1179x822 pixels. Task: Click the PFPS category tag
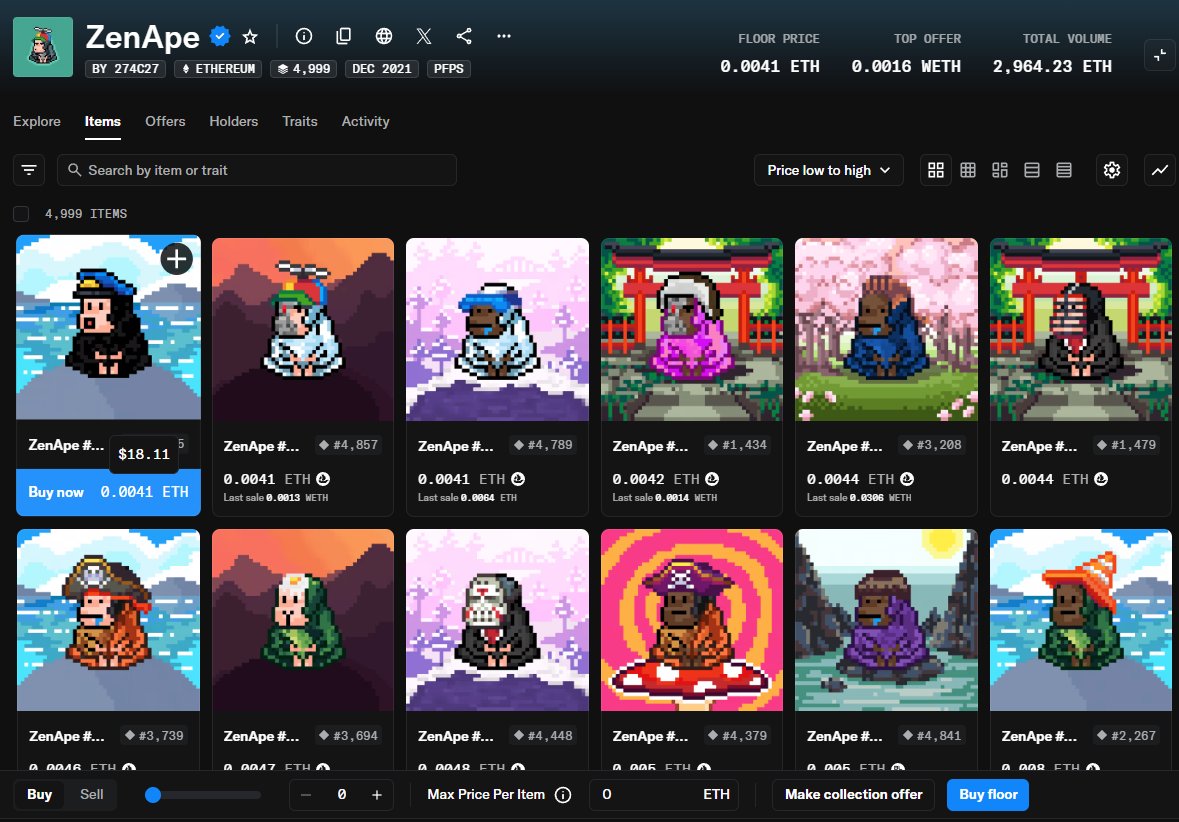click(449, 68)
